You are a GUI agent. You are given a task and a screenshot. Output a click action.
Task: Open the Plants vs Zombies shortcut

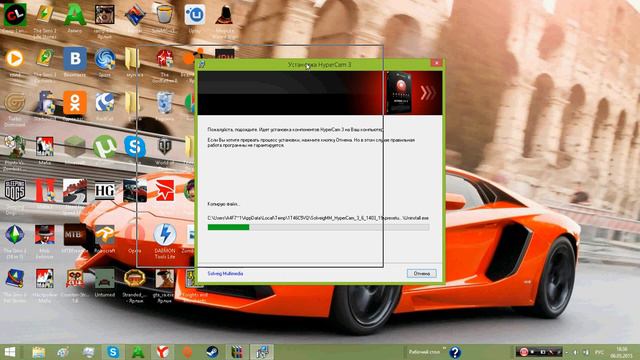pyautogui.click(x=15, y=147)
